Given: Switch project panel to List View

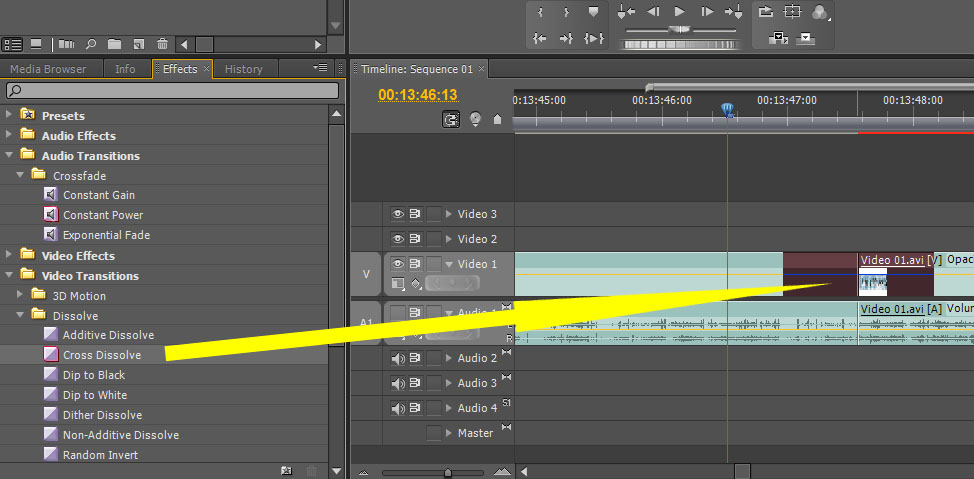Looking at the screenshot, I should tap(12, 44).
